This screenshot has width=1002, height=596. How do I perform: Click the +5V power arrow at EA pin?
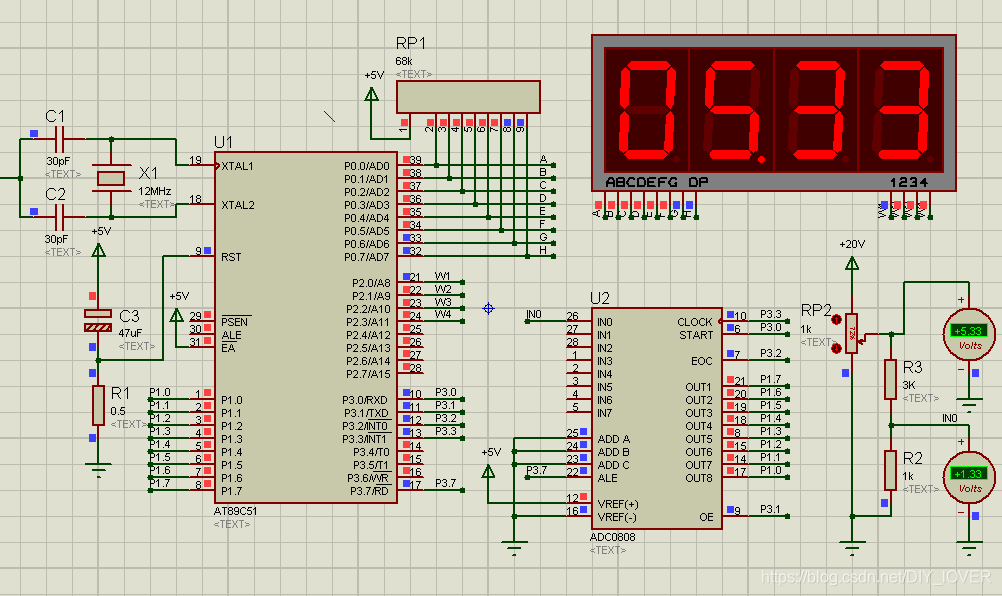tap(177, 314)
